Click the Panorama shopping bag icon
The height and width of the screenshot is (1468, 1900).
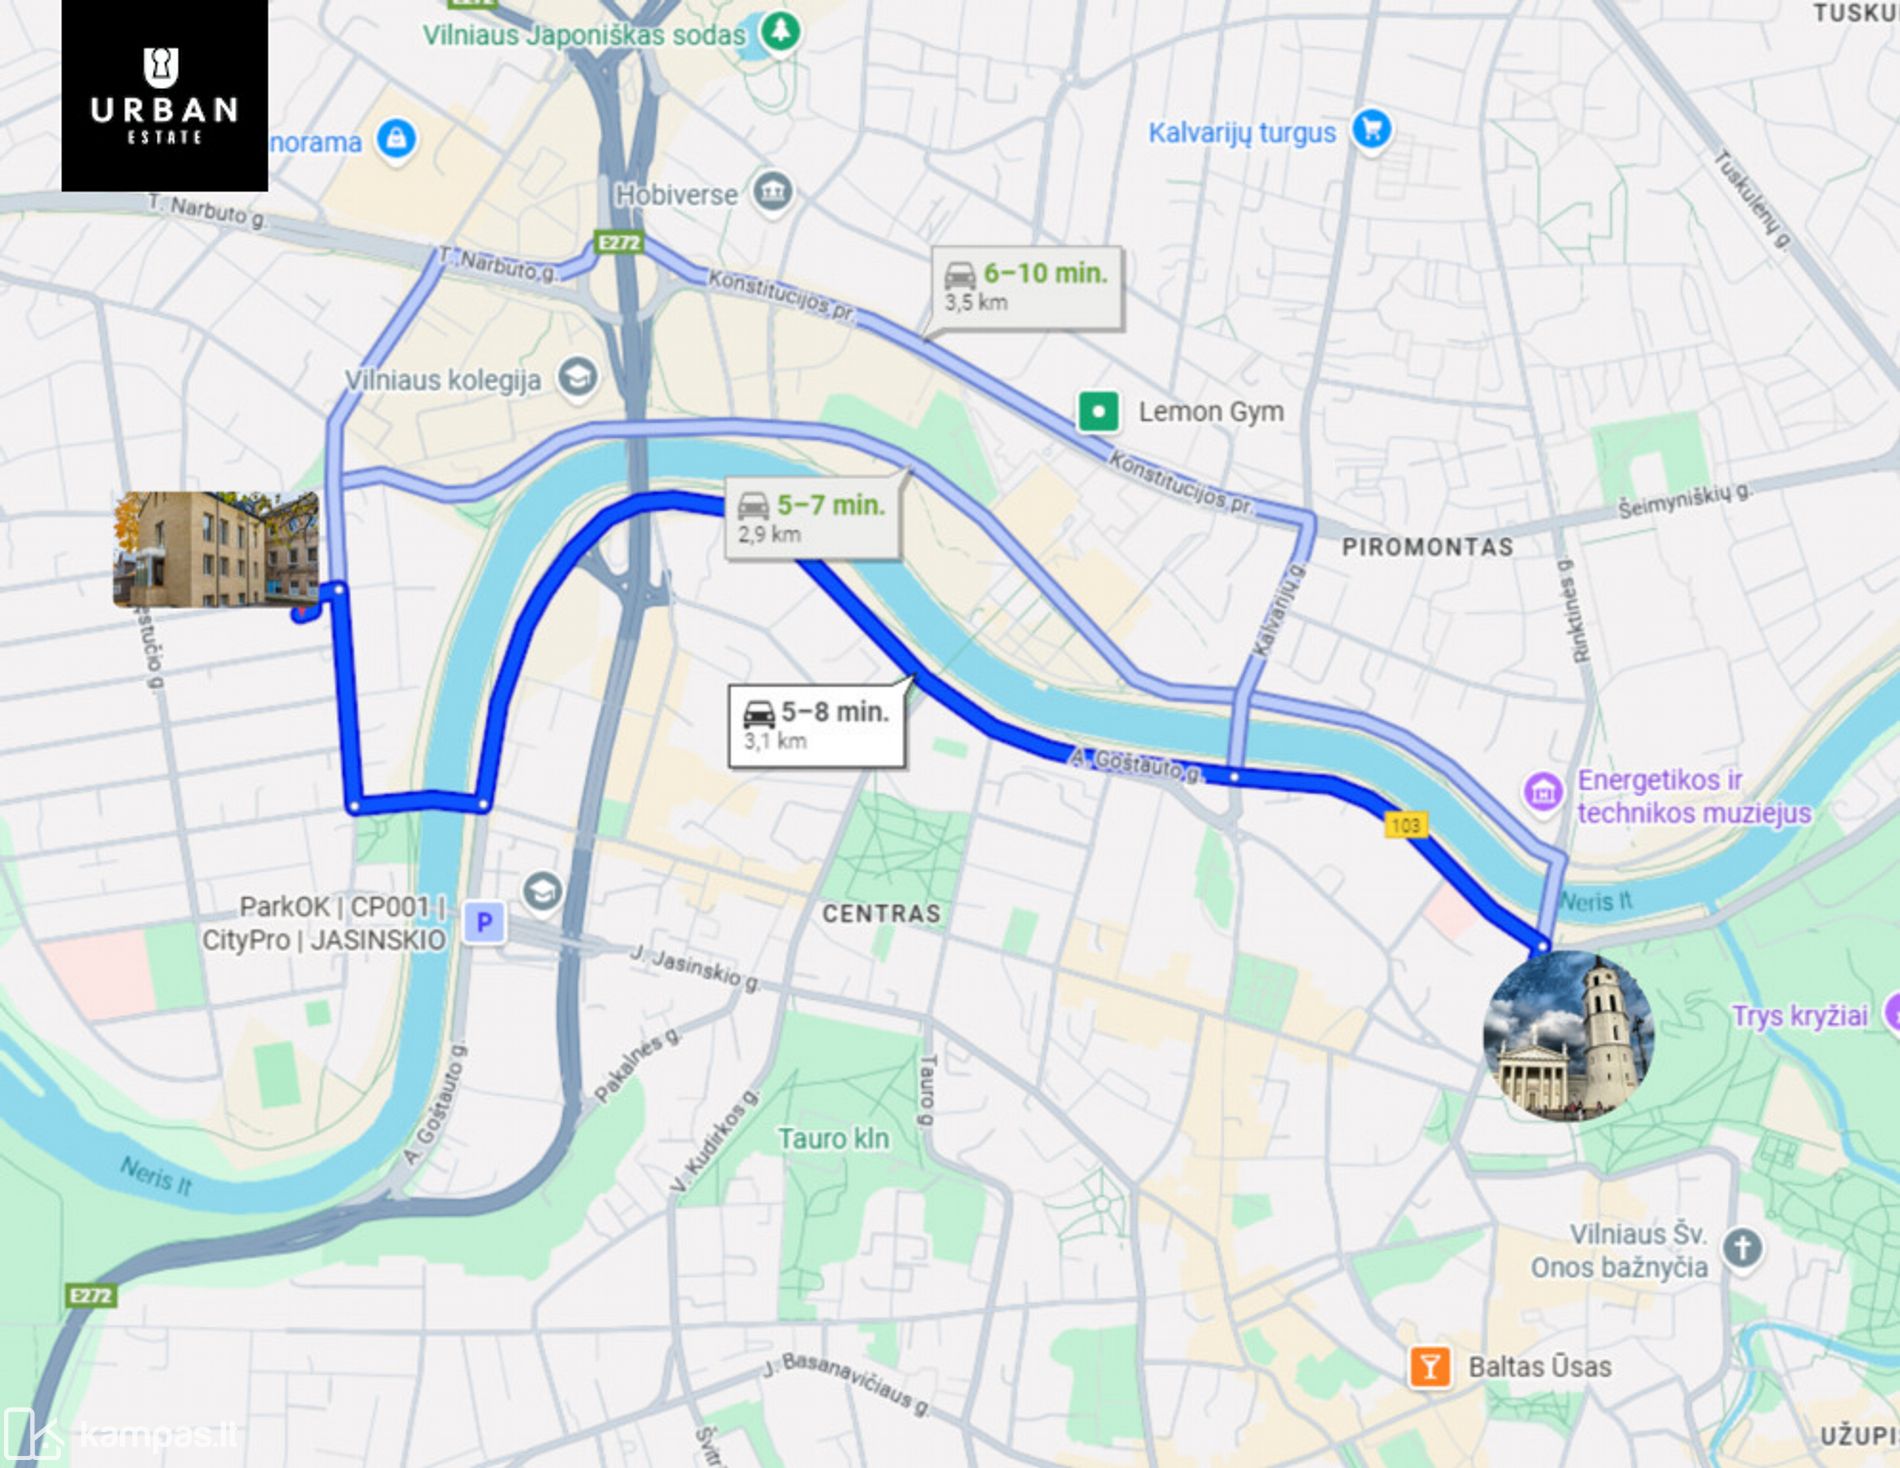[x=396, y=138]
